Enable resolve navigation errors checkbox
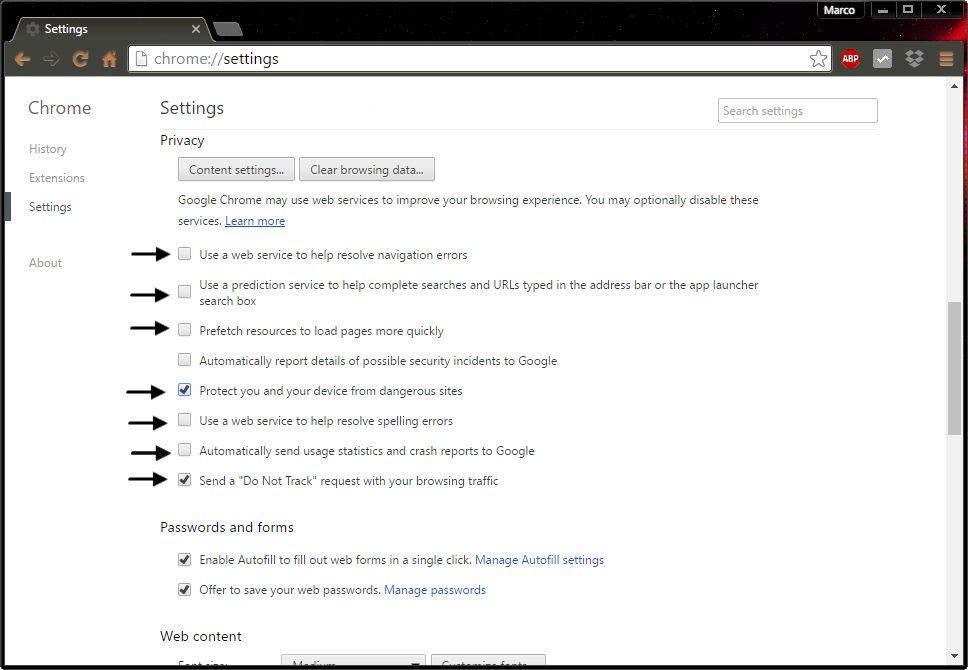The height and width of the screenshot is (670, 968). (x=185, y=254)
